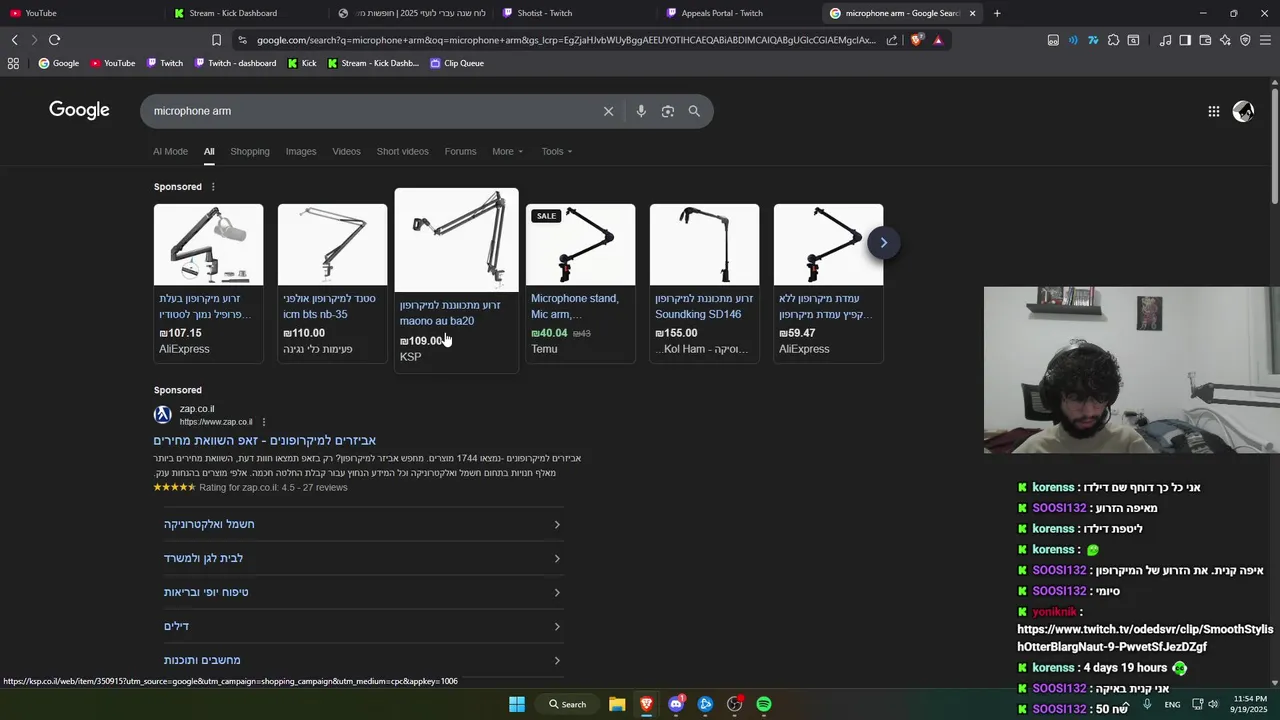Open Brave VPN shield icon
Viewport: 1280px width, 720px height.
coord(1245,40)
